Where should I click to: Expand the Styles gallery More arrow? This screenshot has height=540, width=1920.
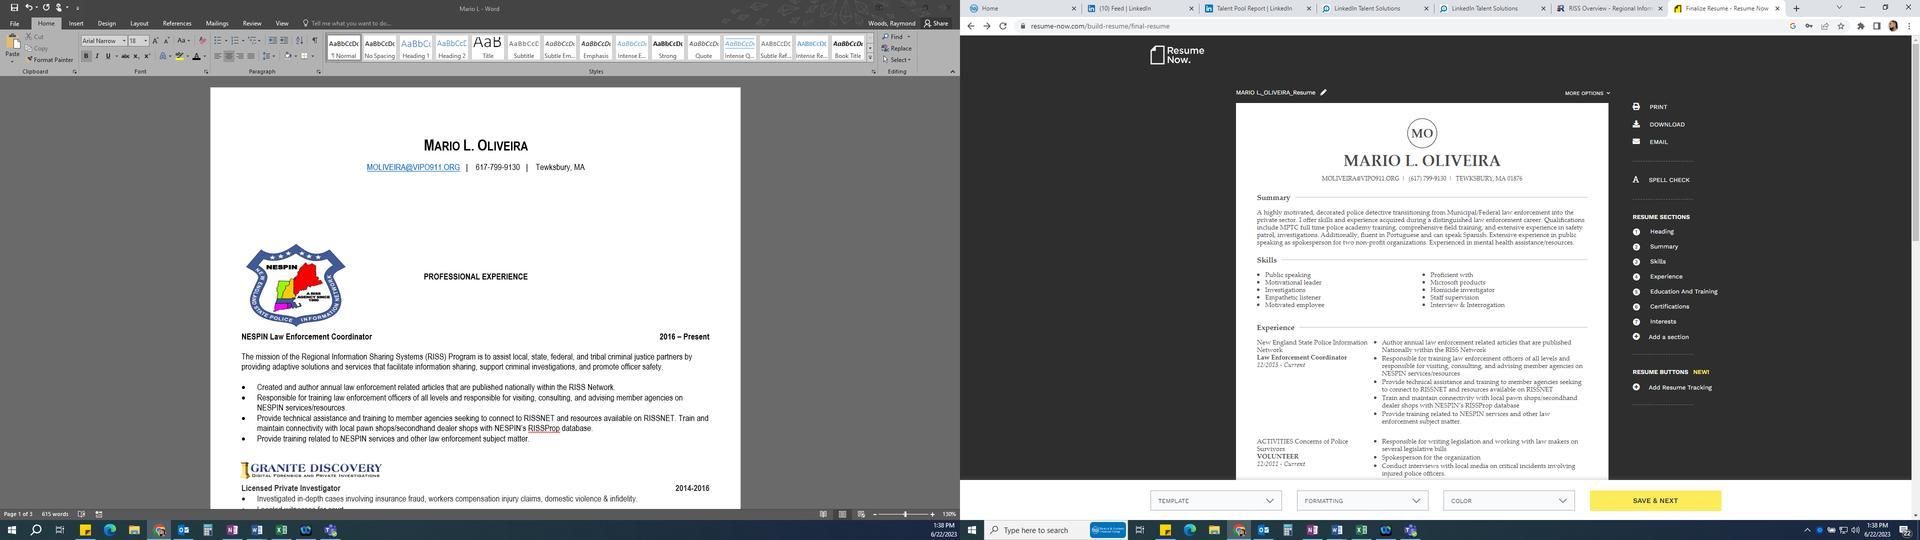pyautogui.click(x=870, y=57)
